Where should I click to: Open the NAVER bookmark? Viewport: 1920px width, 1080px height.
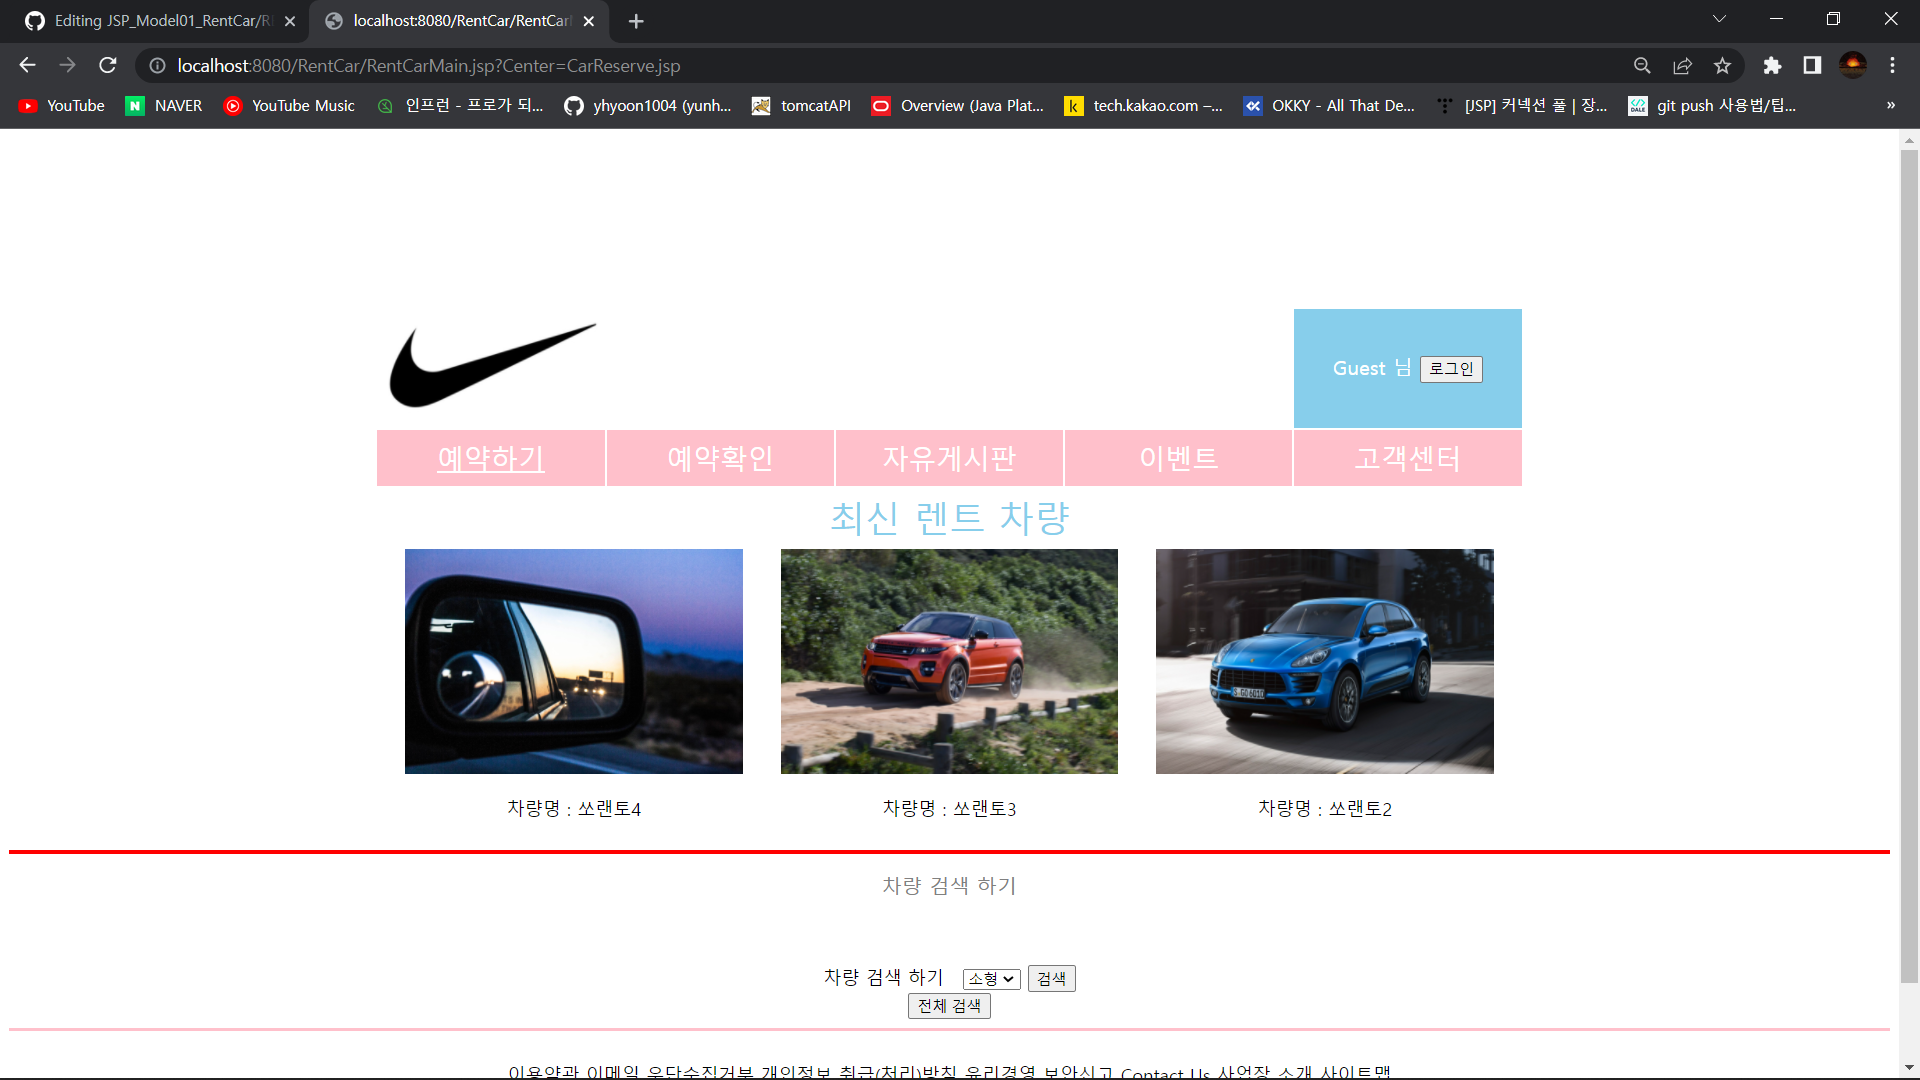click(x=163, y=105)
